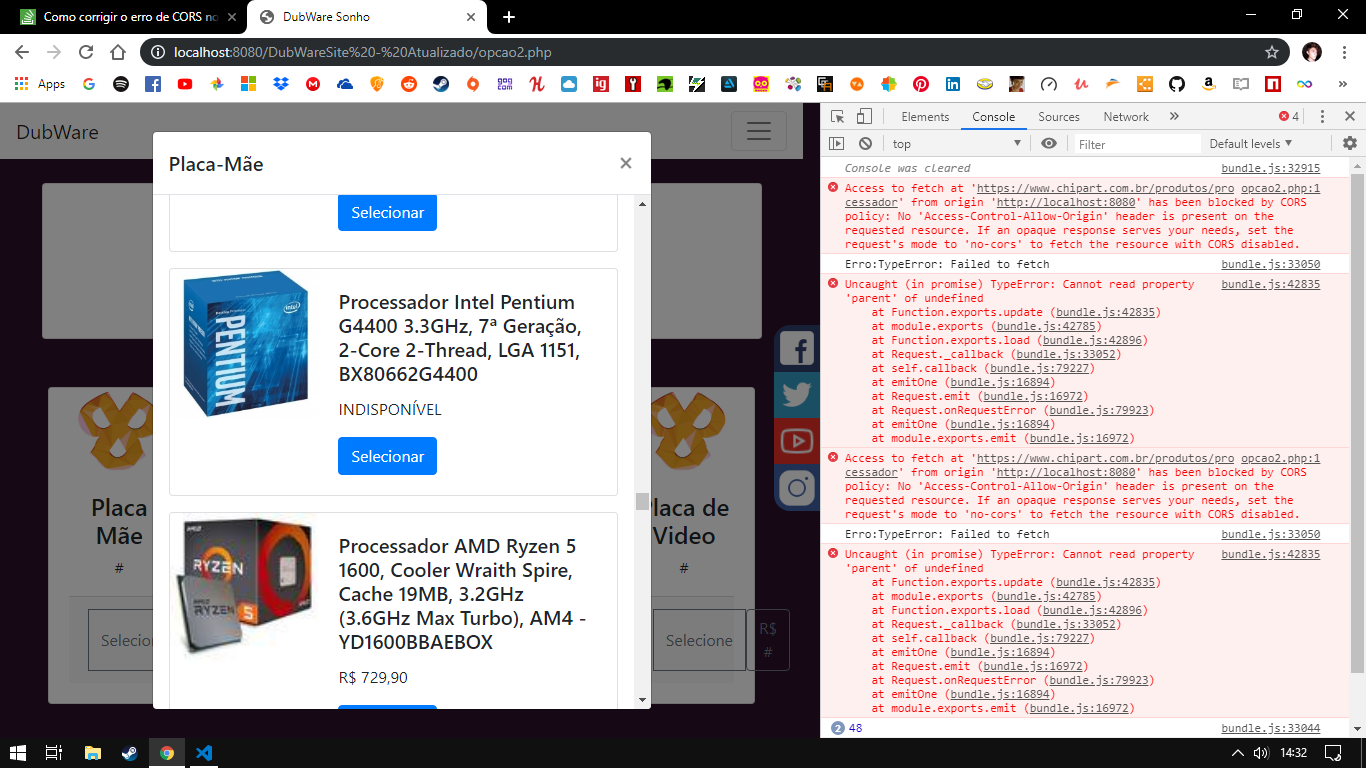Open the Amazon bookmark
The height and width of the screenshot is (768, 1366).
[1209, 85]
